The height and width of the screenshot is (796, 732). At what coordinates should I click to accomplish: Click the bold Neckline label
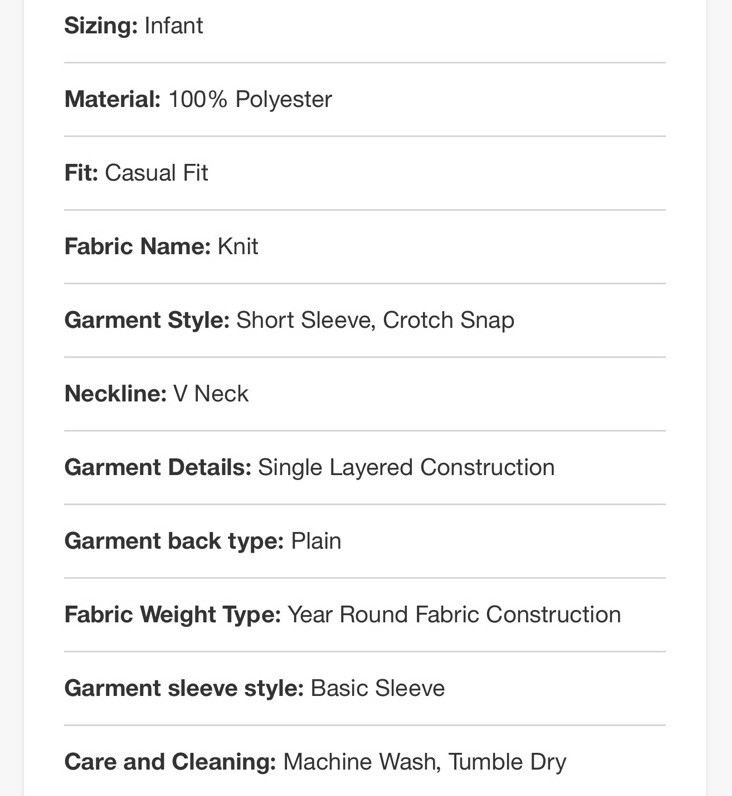[116, 394]
